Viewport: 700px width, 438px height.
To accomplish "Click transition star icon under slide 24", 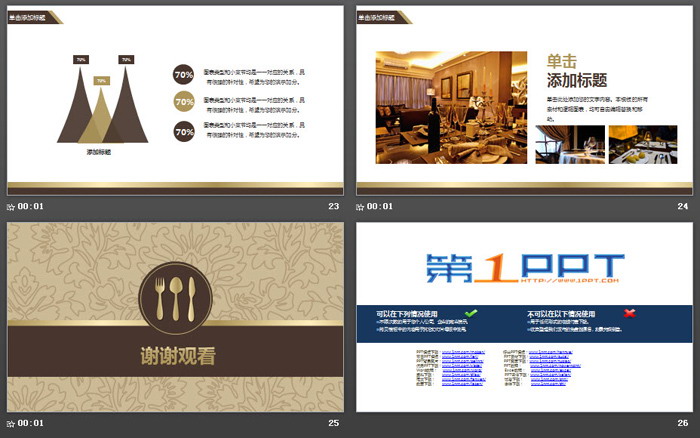I will (x=361, y=207).
